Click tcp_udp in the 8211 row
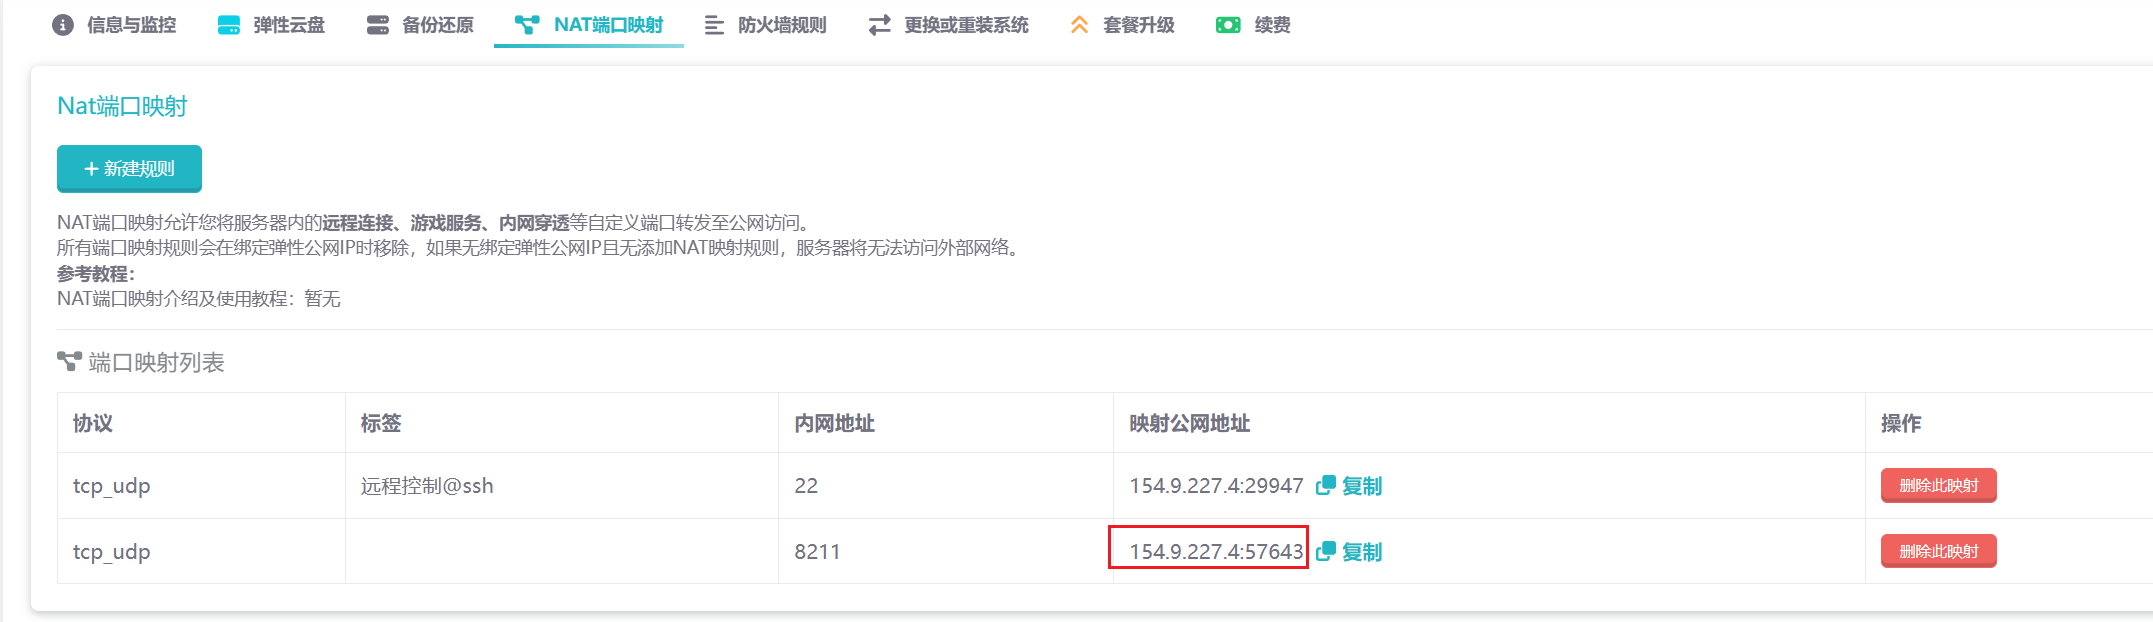This screenshot has height=622, width=2153. [x=112, y=552]
